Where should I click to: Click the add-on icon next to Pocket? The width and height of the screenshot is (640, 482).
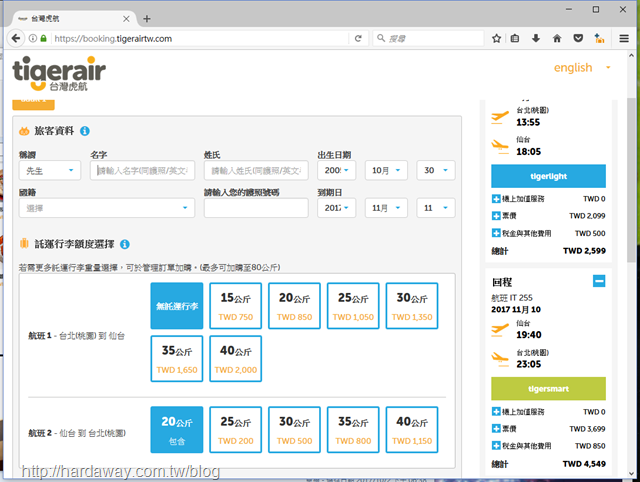click(x=599, y=38)
